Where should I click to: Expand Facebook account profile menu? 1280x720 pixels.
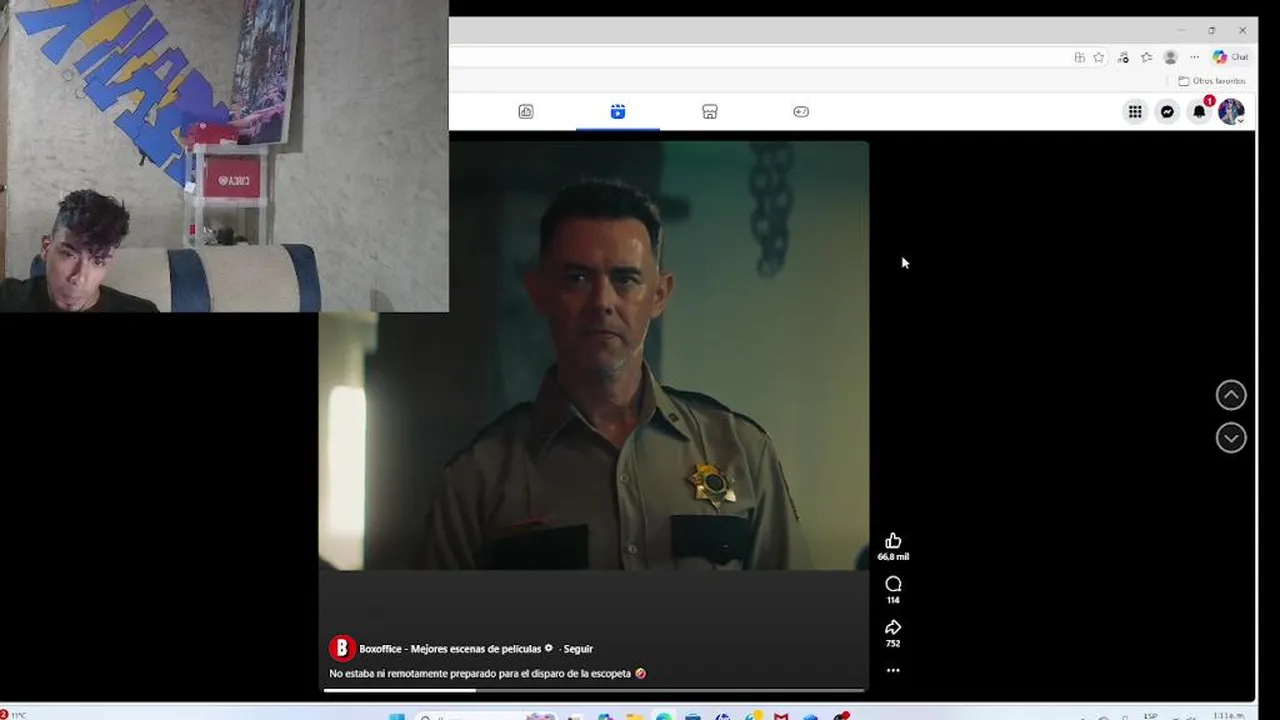pyautogui.click(x=1231, y=112)
